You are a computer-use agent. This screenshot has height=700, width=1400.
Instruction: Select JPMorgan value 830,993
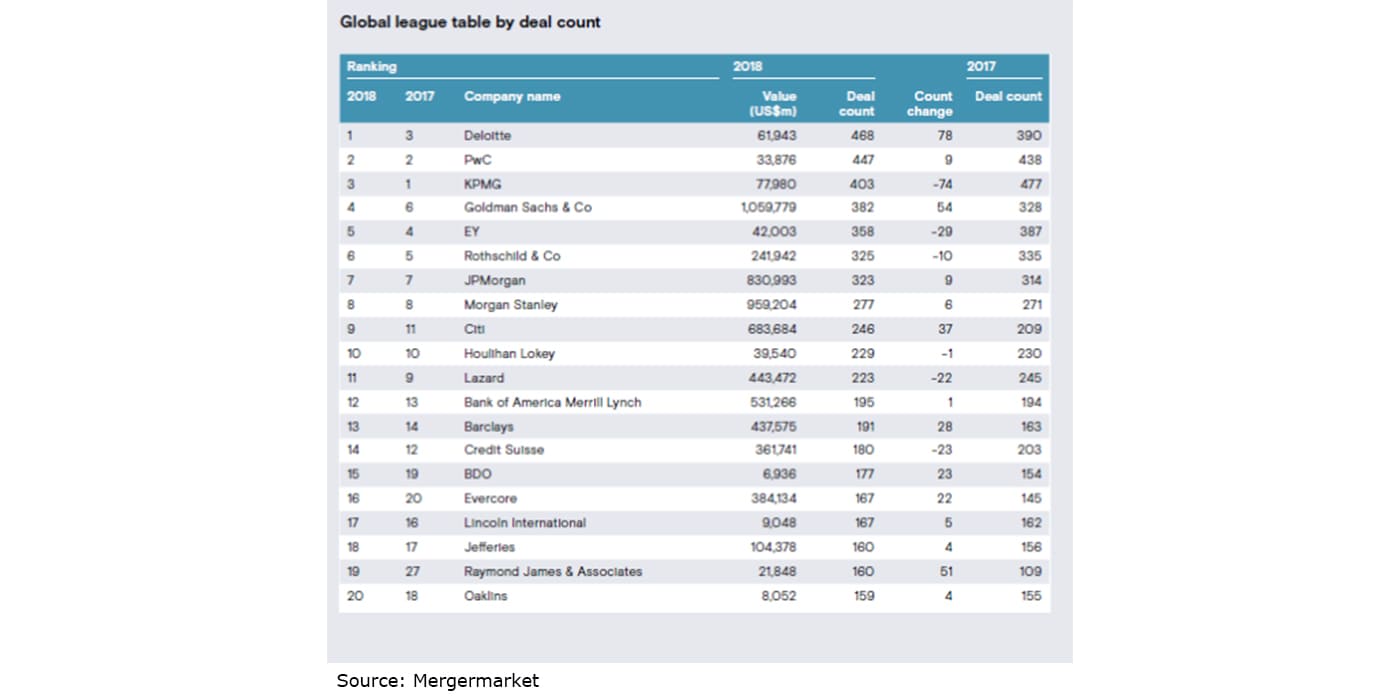pyautogui.click(x=772, y=281)
